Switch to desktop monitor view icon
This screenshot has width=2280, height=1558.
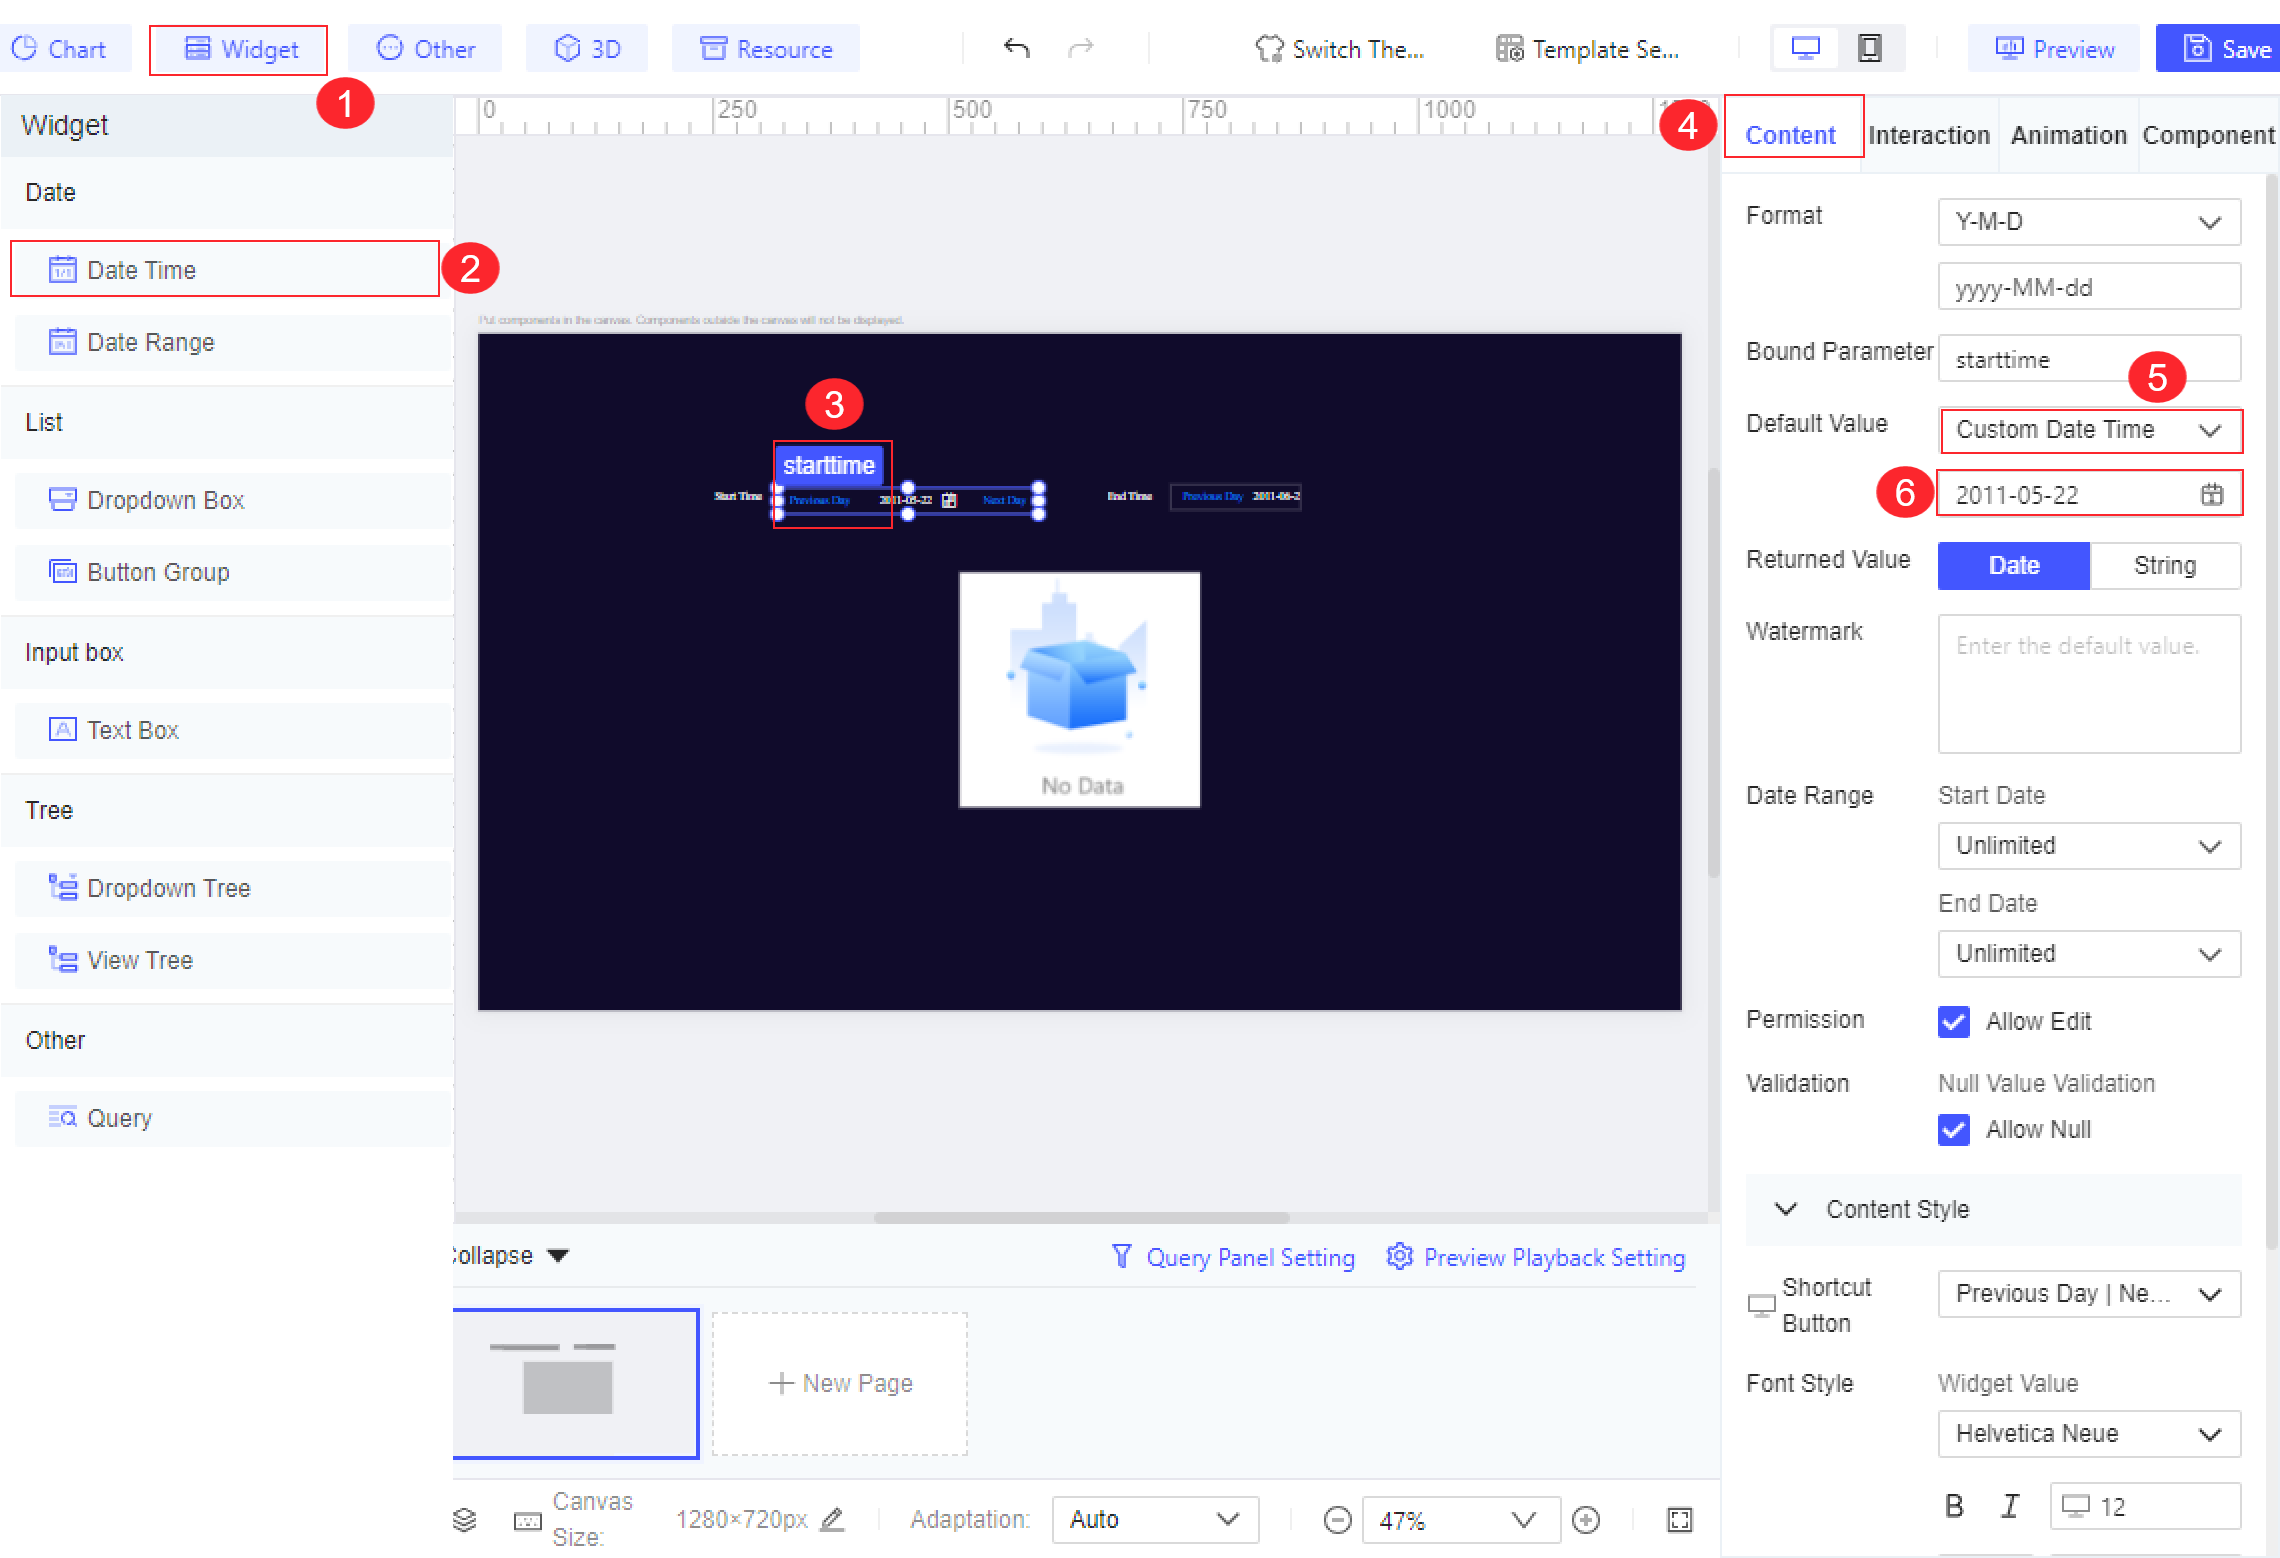(x=1805, y=48)
